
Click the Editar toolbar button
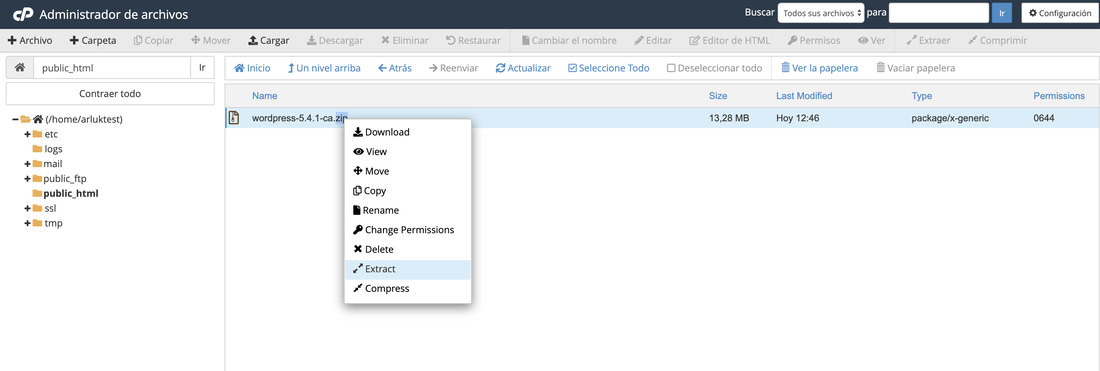pyautogui.click(x=653, y=41)
